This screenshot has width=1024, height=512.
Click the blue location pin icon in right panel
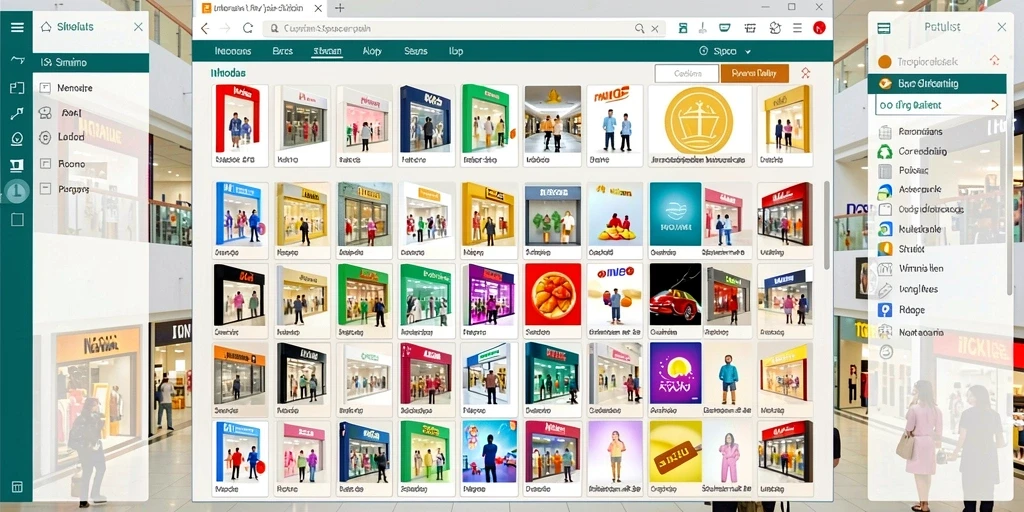click(x=885, y=310)
